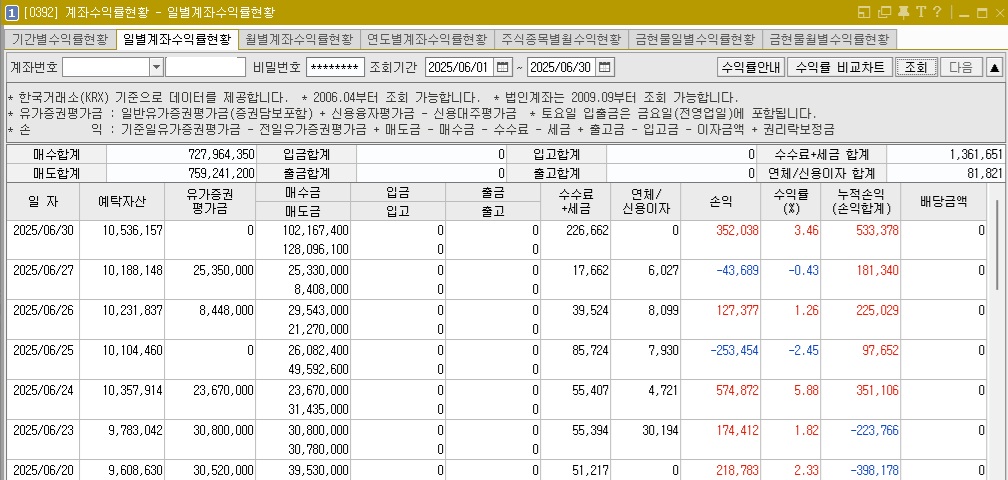This screenshot has height=480, width=1008.
Task: Collapse the info panel with the up-triangle button
Action: [x=994, y=67]
